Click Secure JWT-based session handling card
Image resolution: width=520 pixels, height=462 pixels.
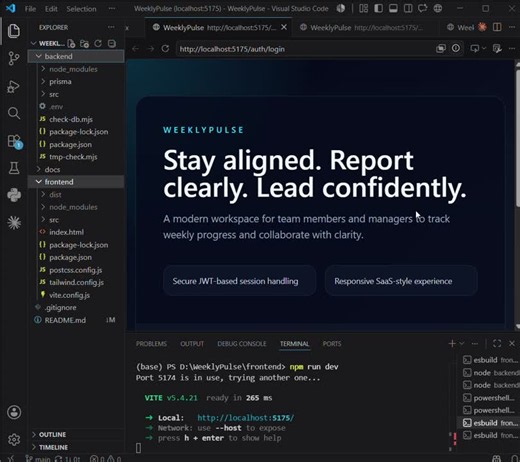pos(239,281)
